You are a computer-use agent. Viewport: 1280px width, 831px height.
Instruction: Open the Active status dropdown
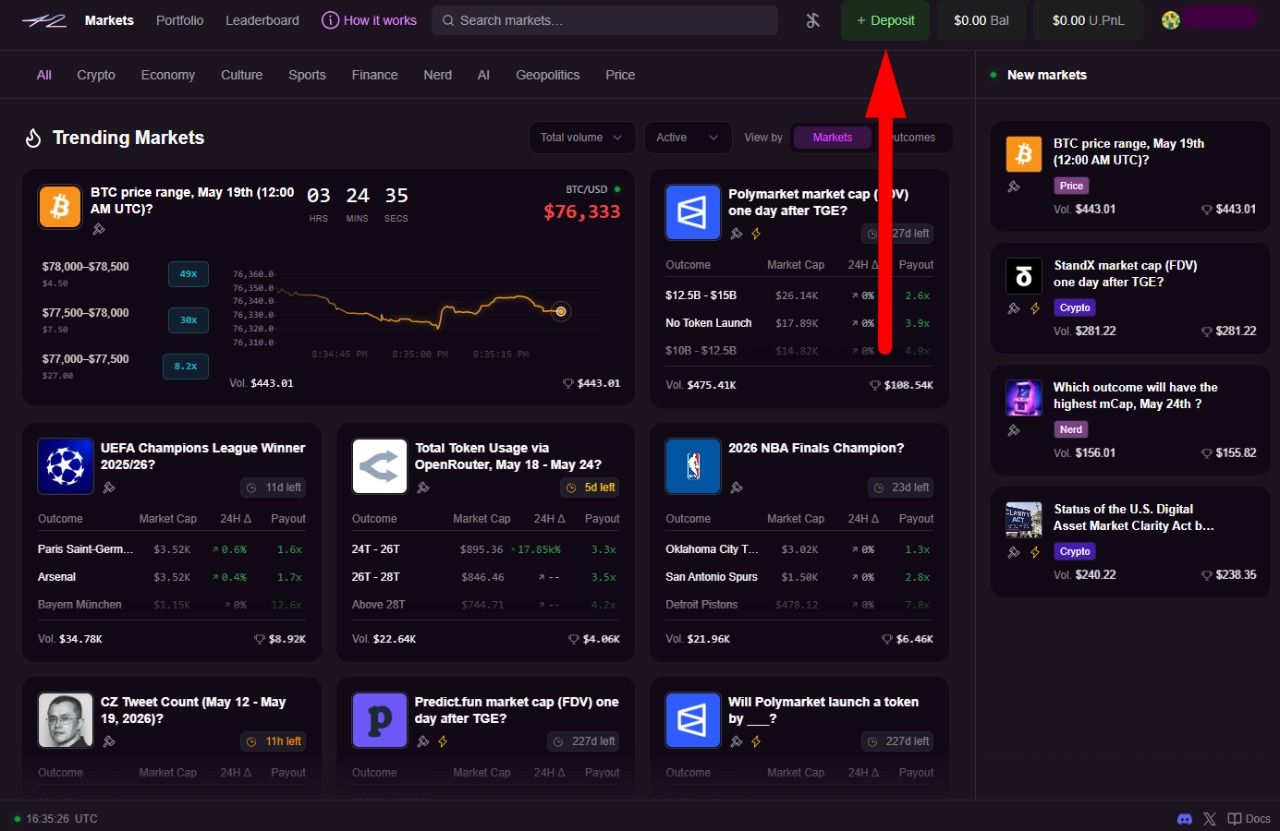(688, 138)
